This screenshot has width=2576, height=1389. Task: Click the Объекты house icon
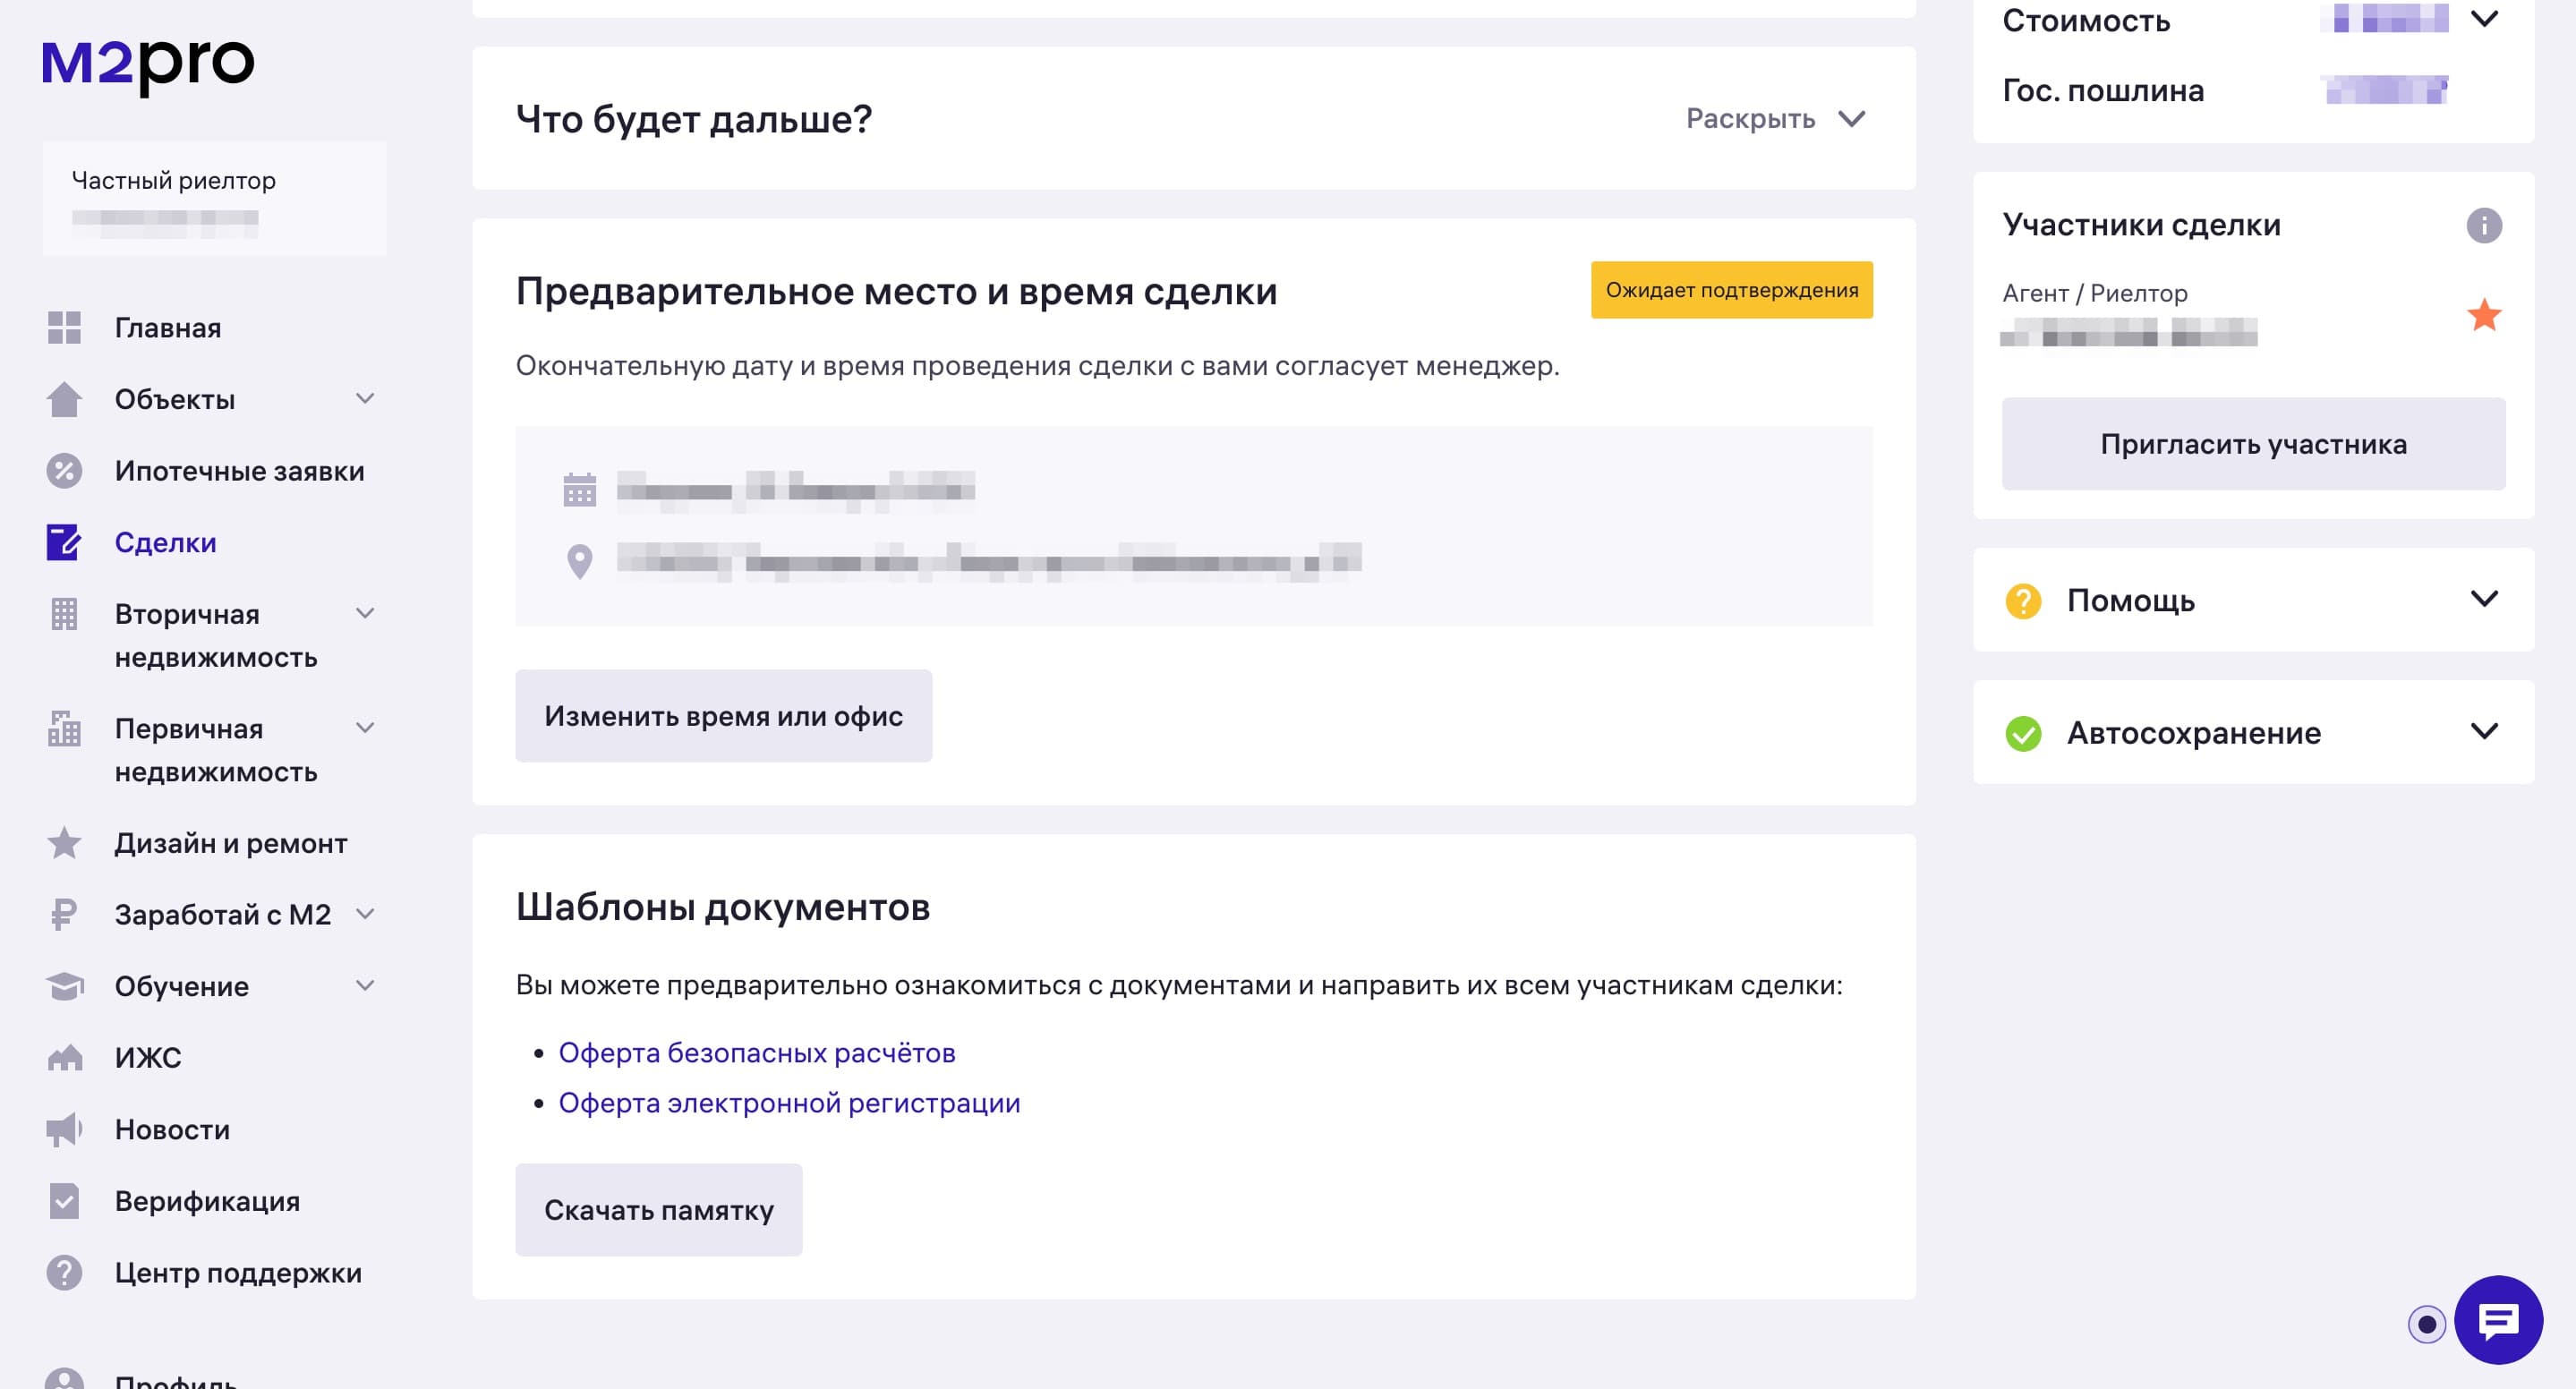pyautogui.click(x=64, y=399)
